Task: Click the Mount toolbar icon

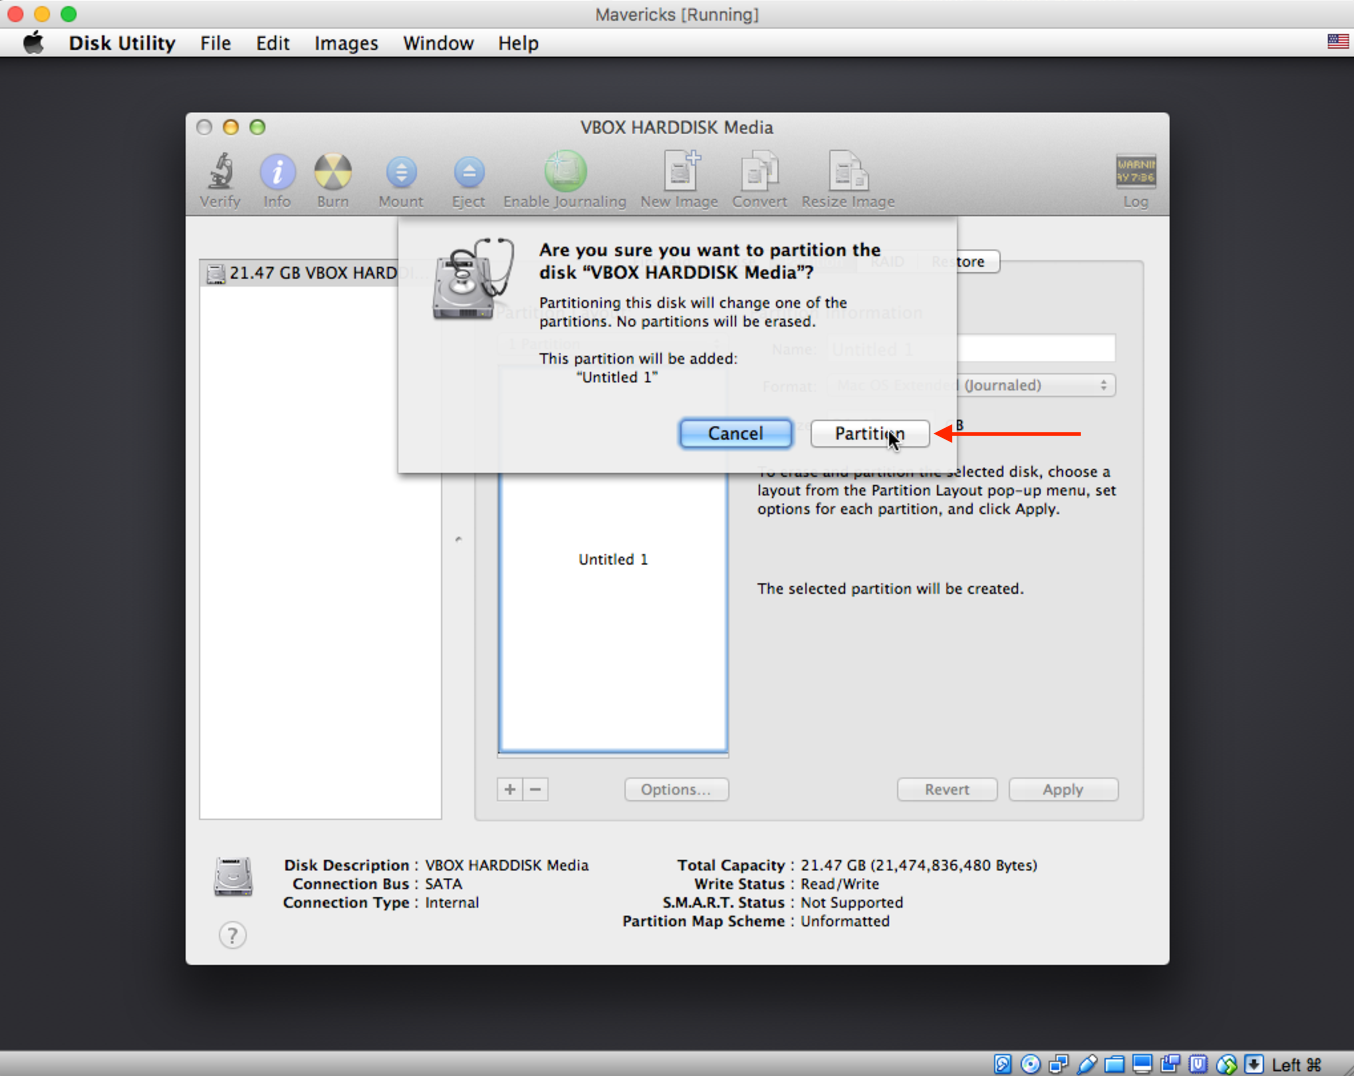Action: pyautogui.click(x=401, y=173)
